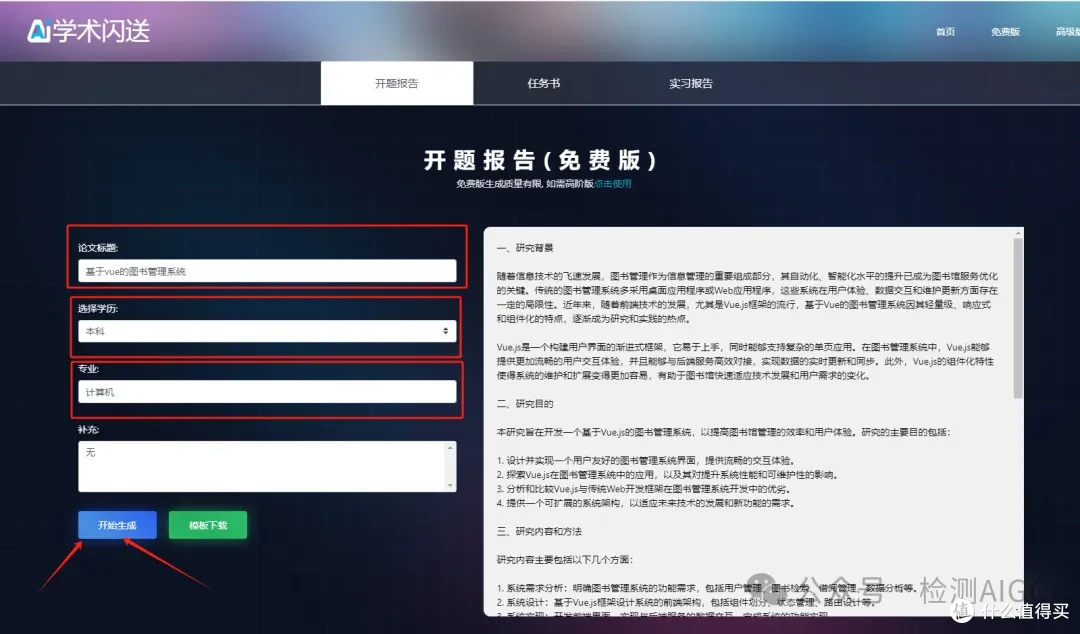Click the 一、研究背景 heading text

525,247
